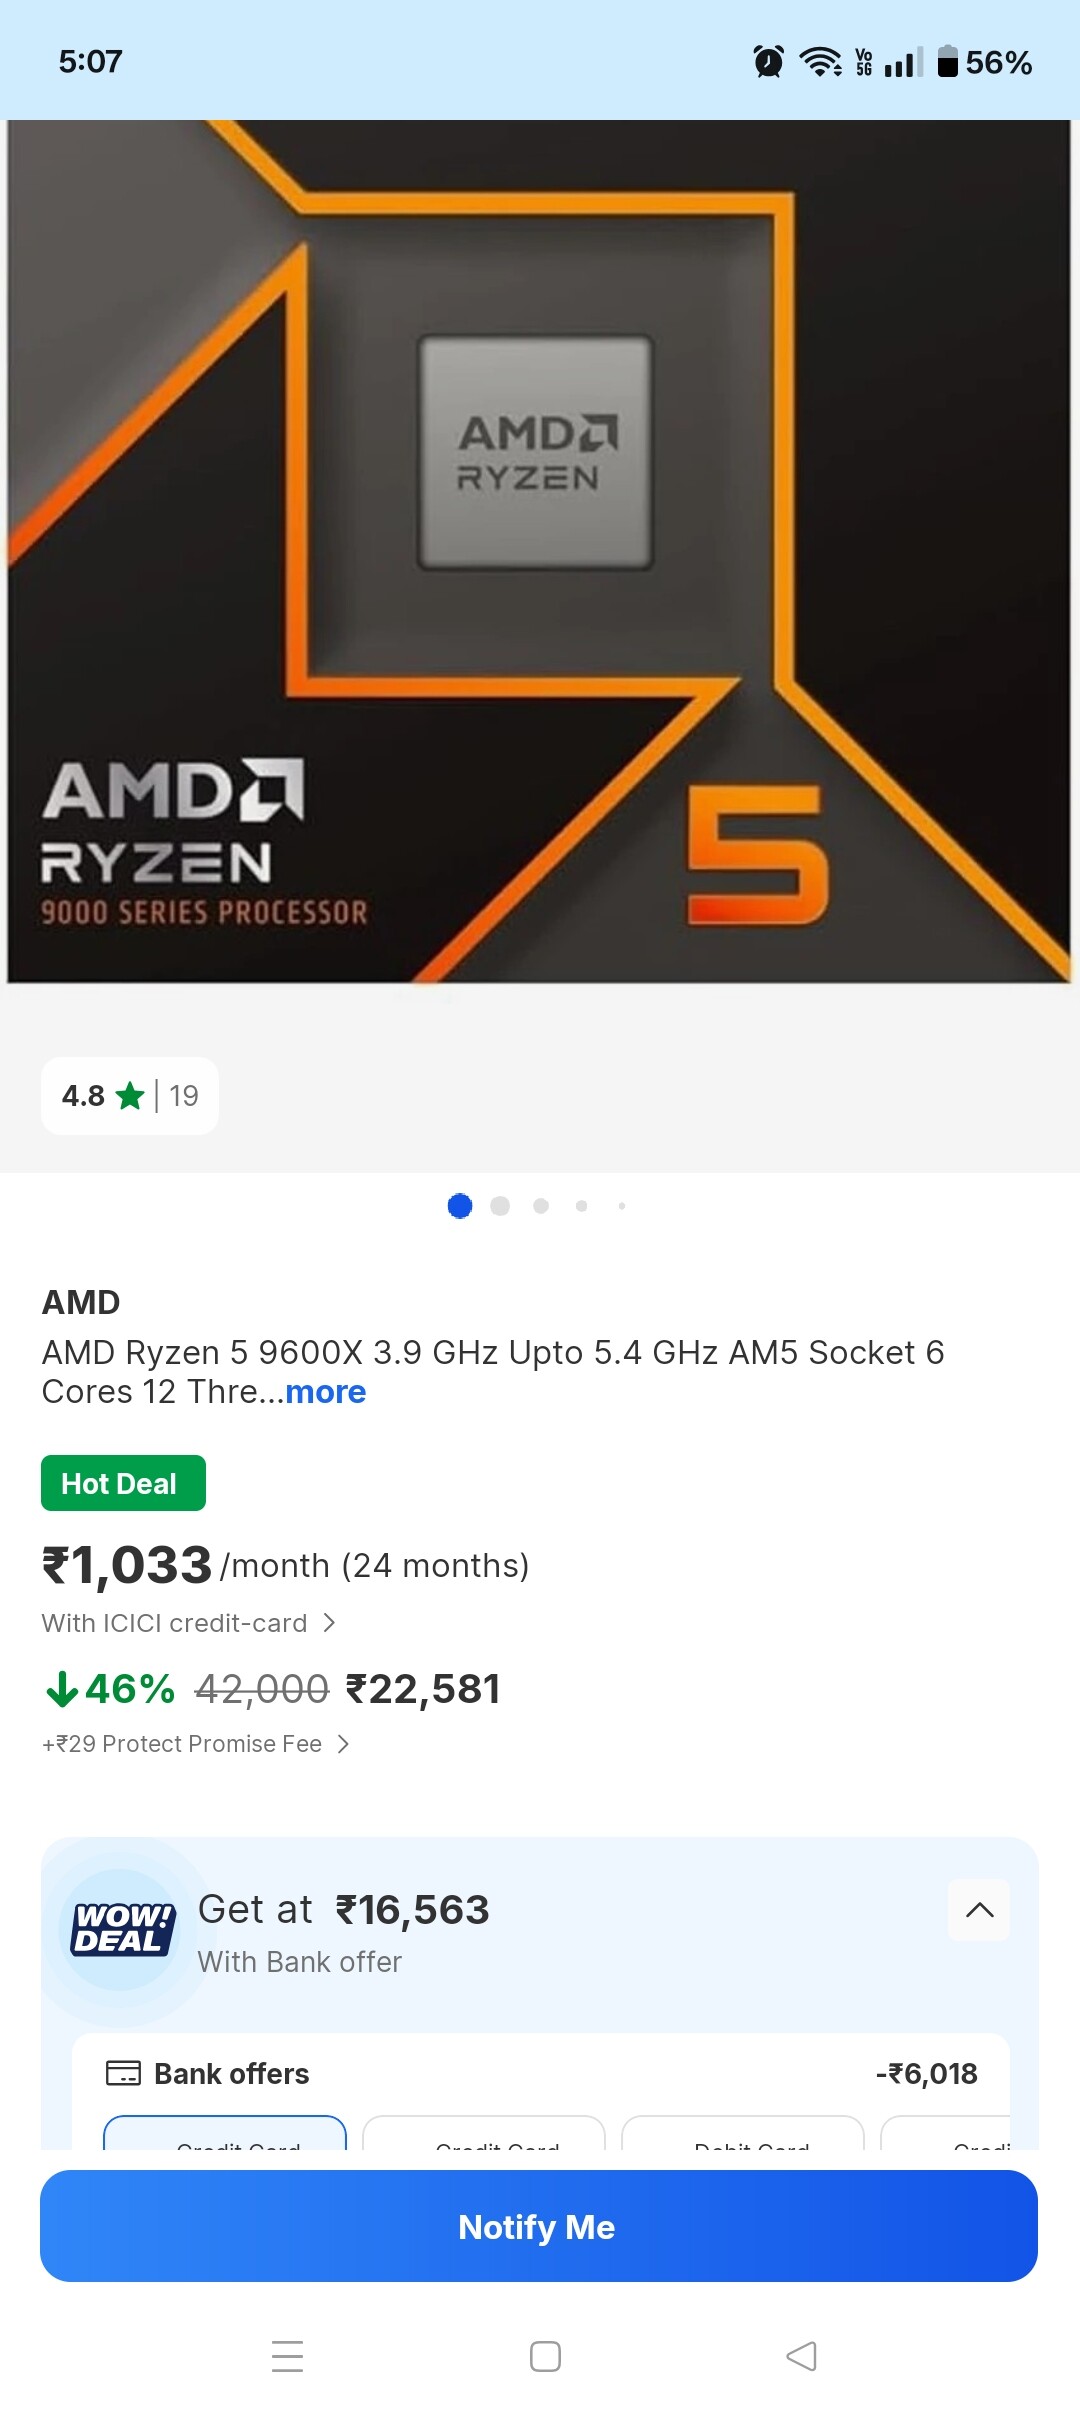1080x2412 pixels.
Task: Tap the Bank offers card icon
Action: pyautogui.click(x=123, y=2073)
